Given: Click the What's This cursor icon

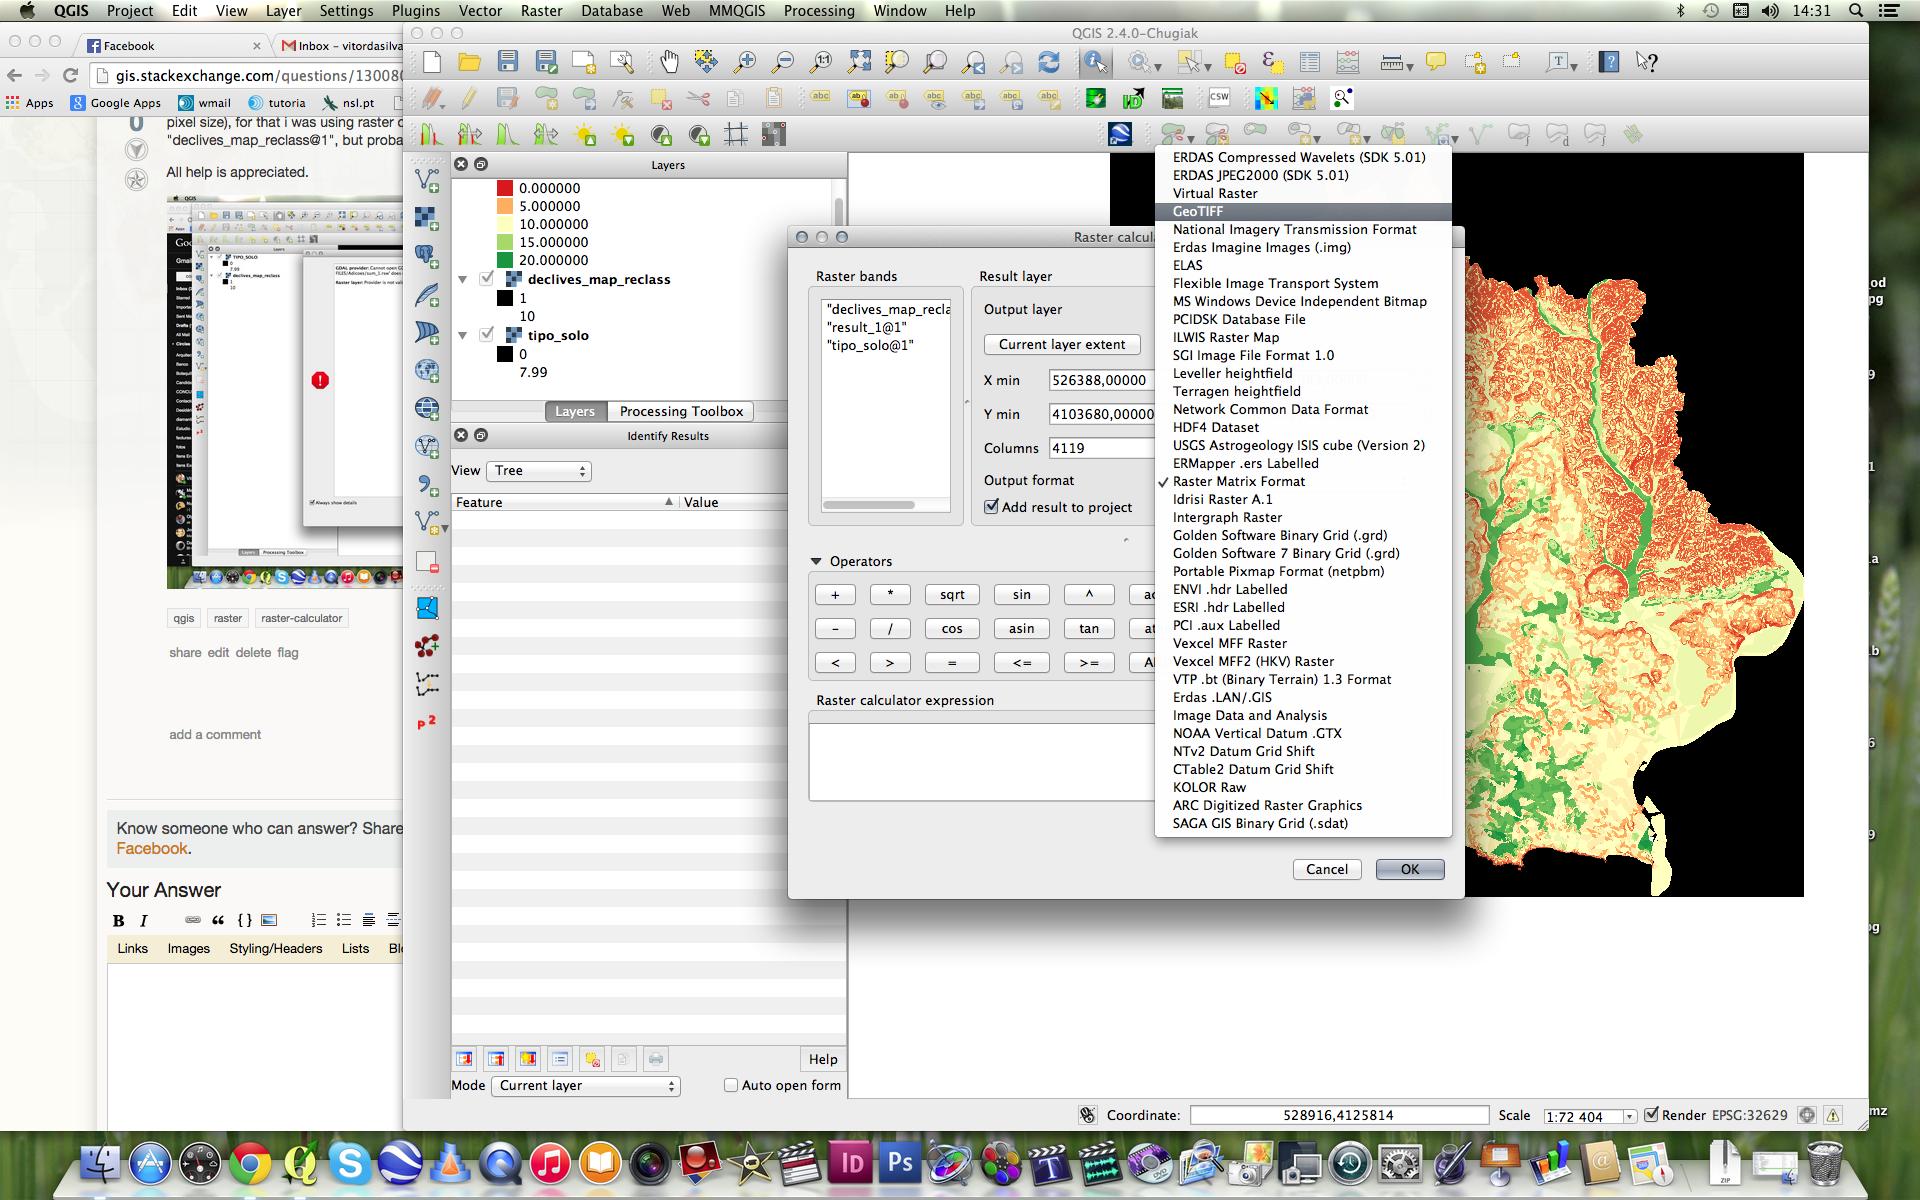Looking at the screenshot, I should click(1647, 62).
